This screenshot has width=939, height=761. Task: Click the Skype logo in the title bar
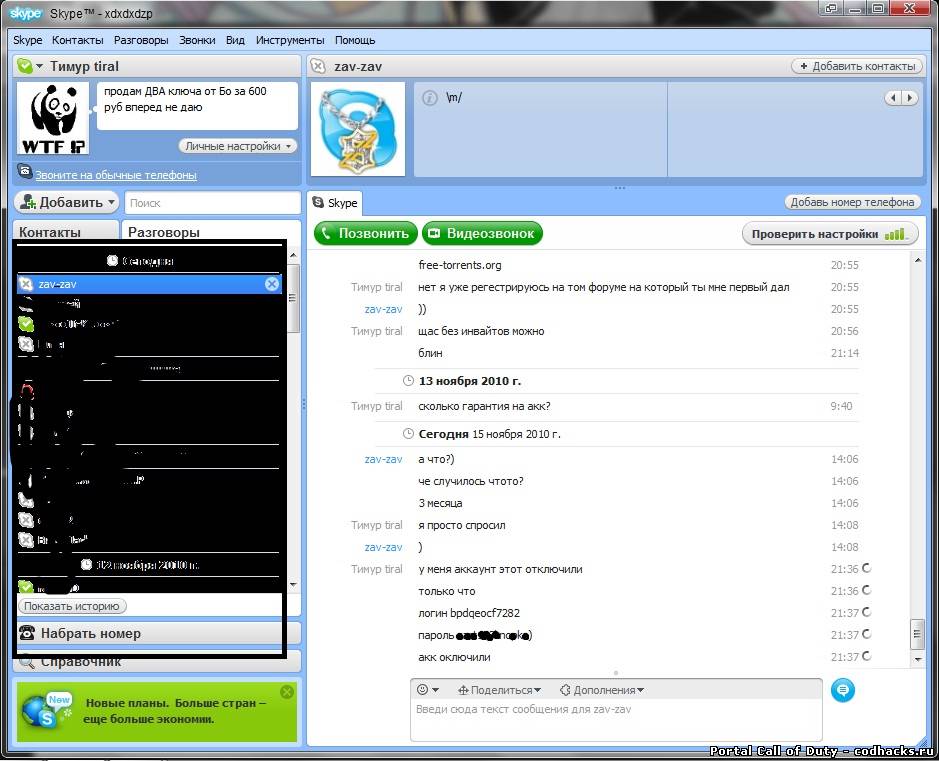(25, 13)
